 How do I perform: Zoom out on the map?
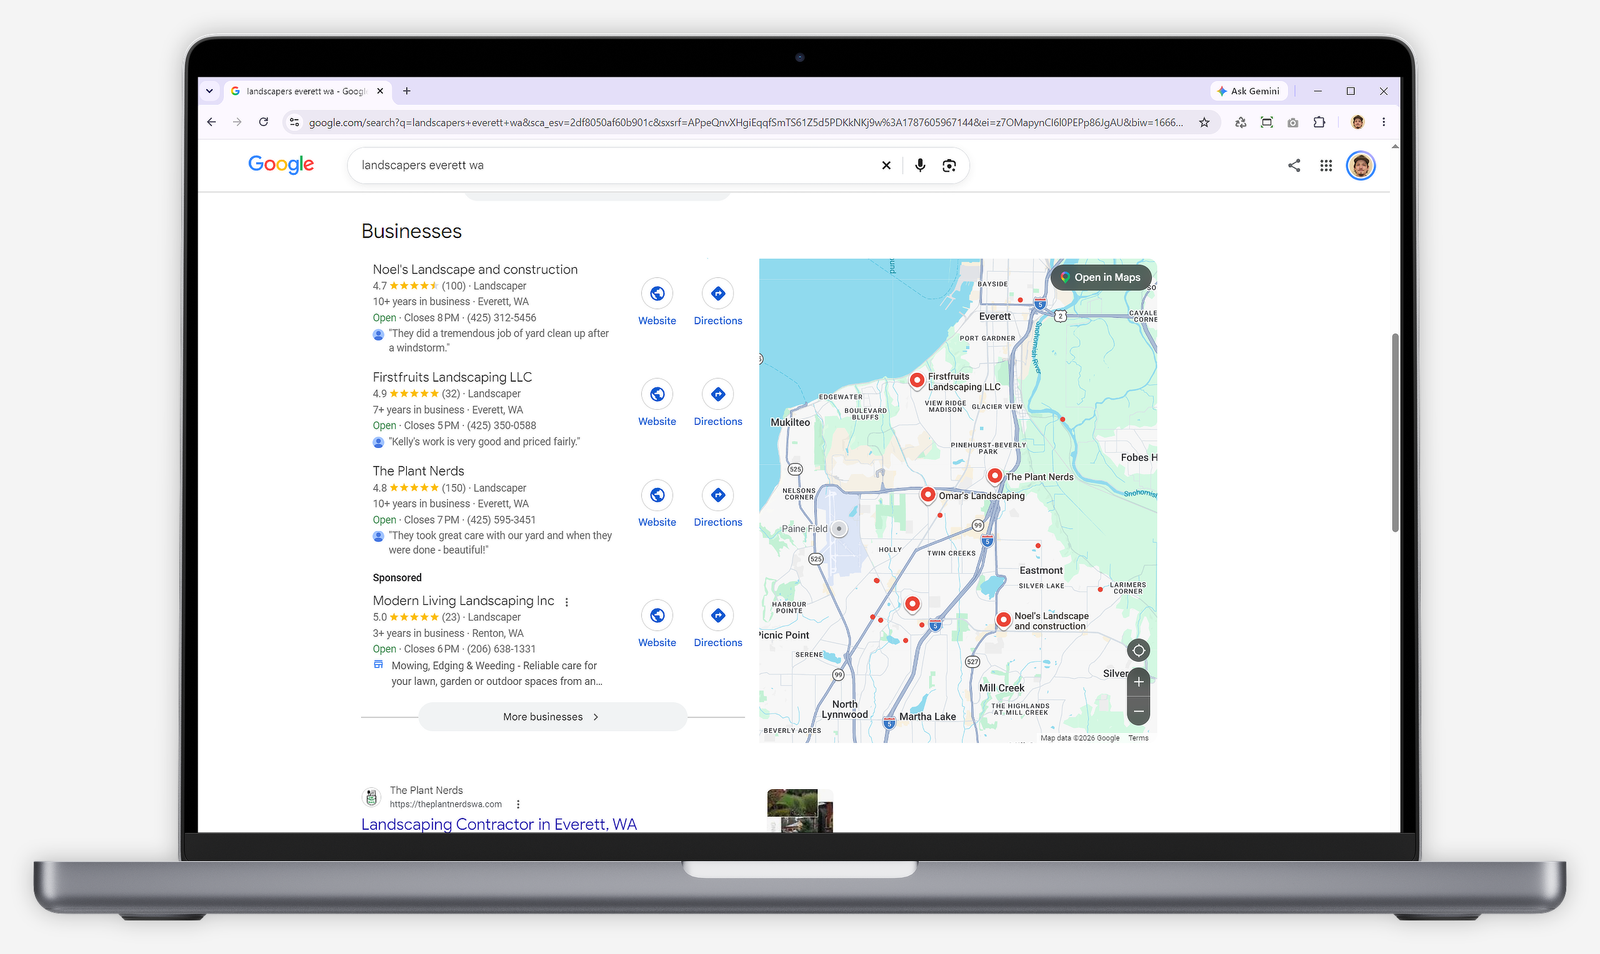click(x=1138, y=711)
